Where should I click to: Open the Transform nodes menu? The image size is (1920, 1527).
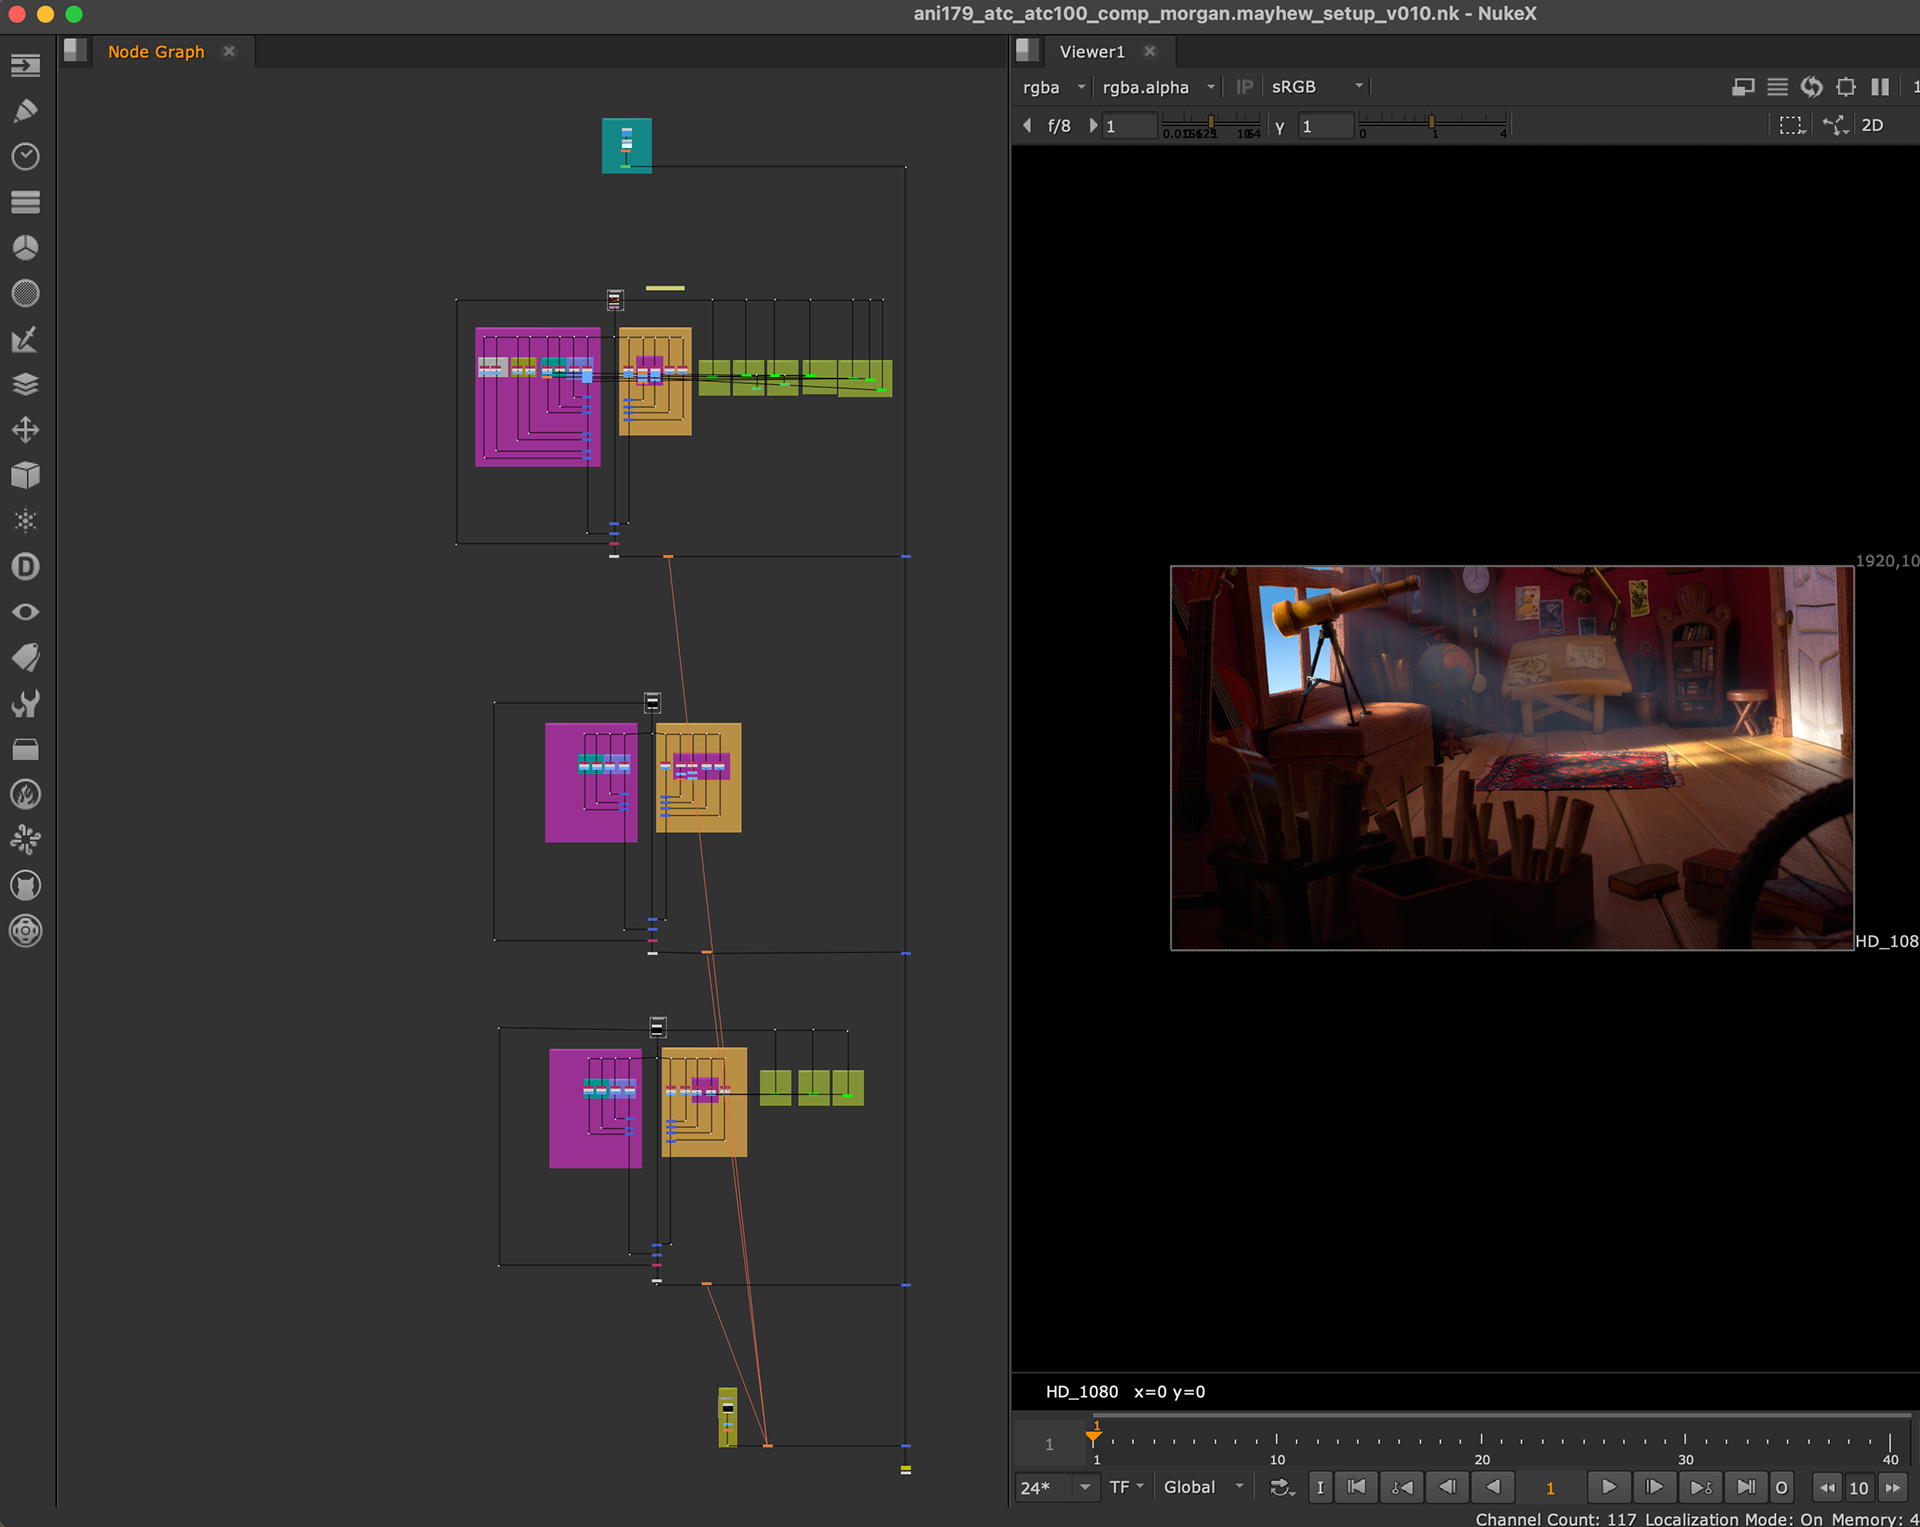pos(26,430)
